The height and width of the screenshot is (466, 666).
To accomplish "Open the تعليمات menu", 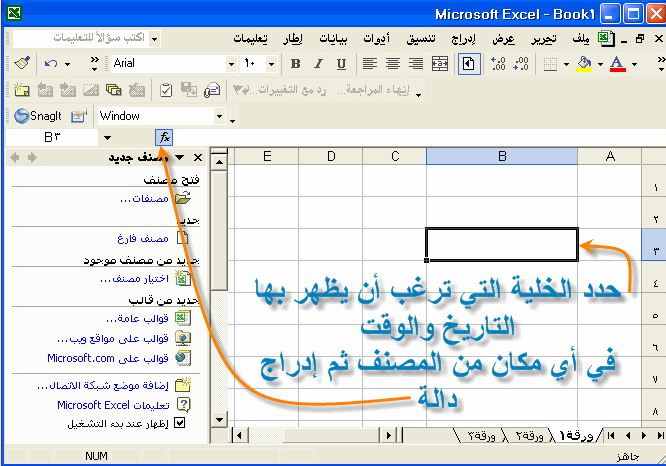I will [250, 39].
